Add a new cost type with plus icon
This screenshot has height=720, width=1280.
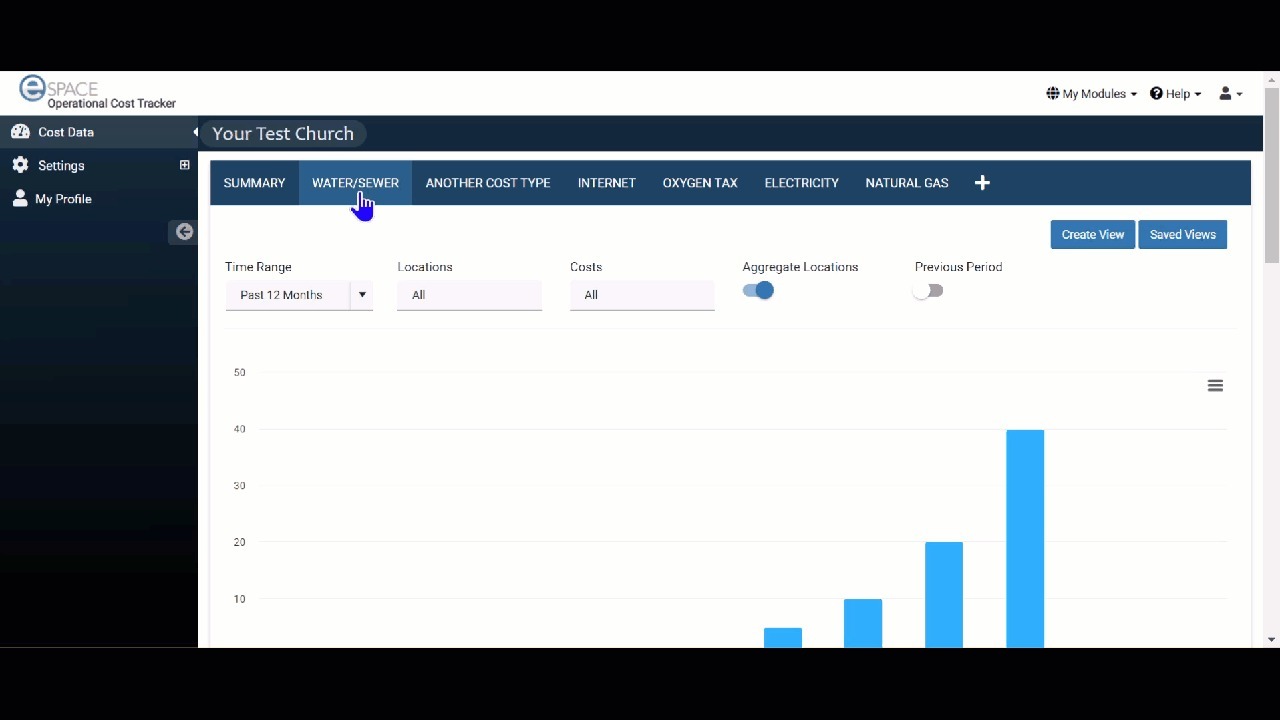[x=982, y=183]
